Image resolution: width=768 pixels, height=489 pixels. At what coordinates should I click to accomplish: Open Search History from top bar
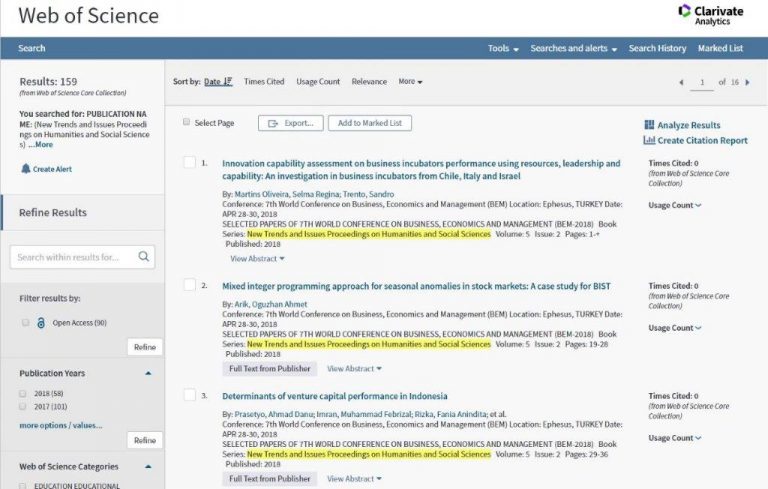(657, 48)
